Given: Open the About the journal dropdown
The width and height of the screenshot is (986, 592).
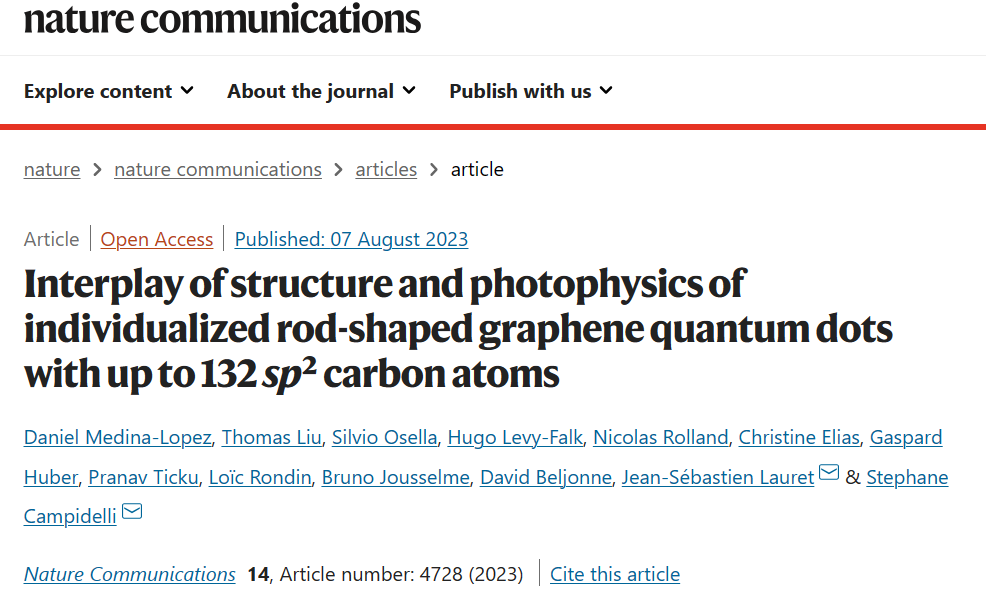Looking at the screenshot, I should pos(321,91).
